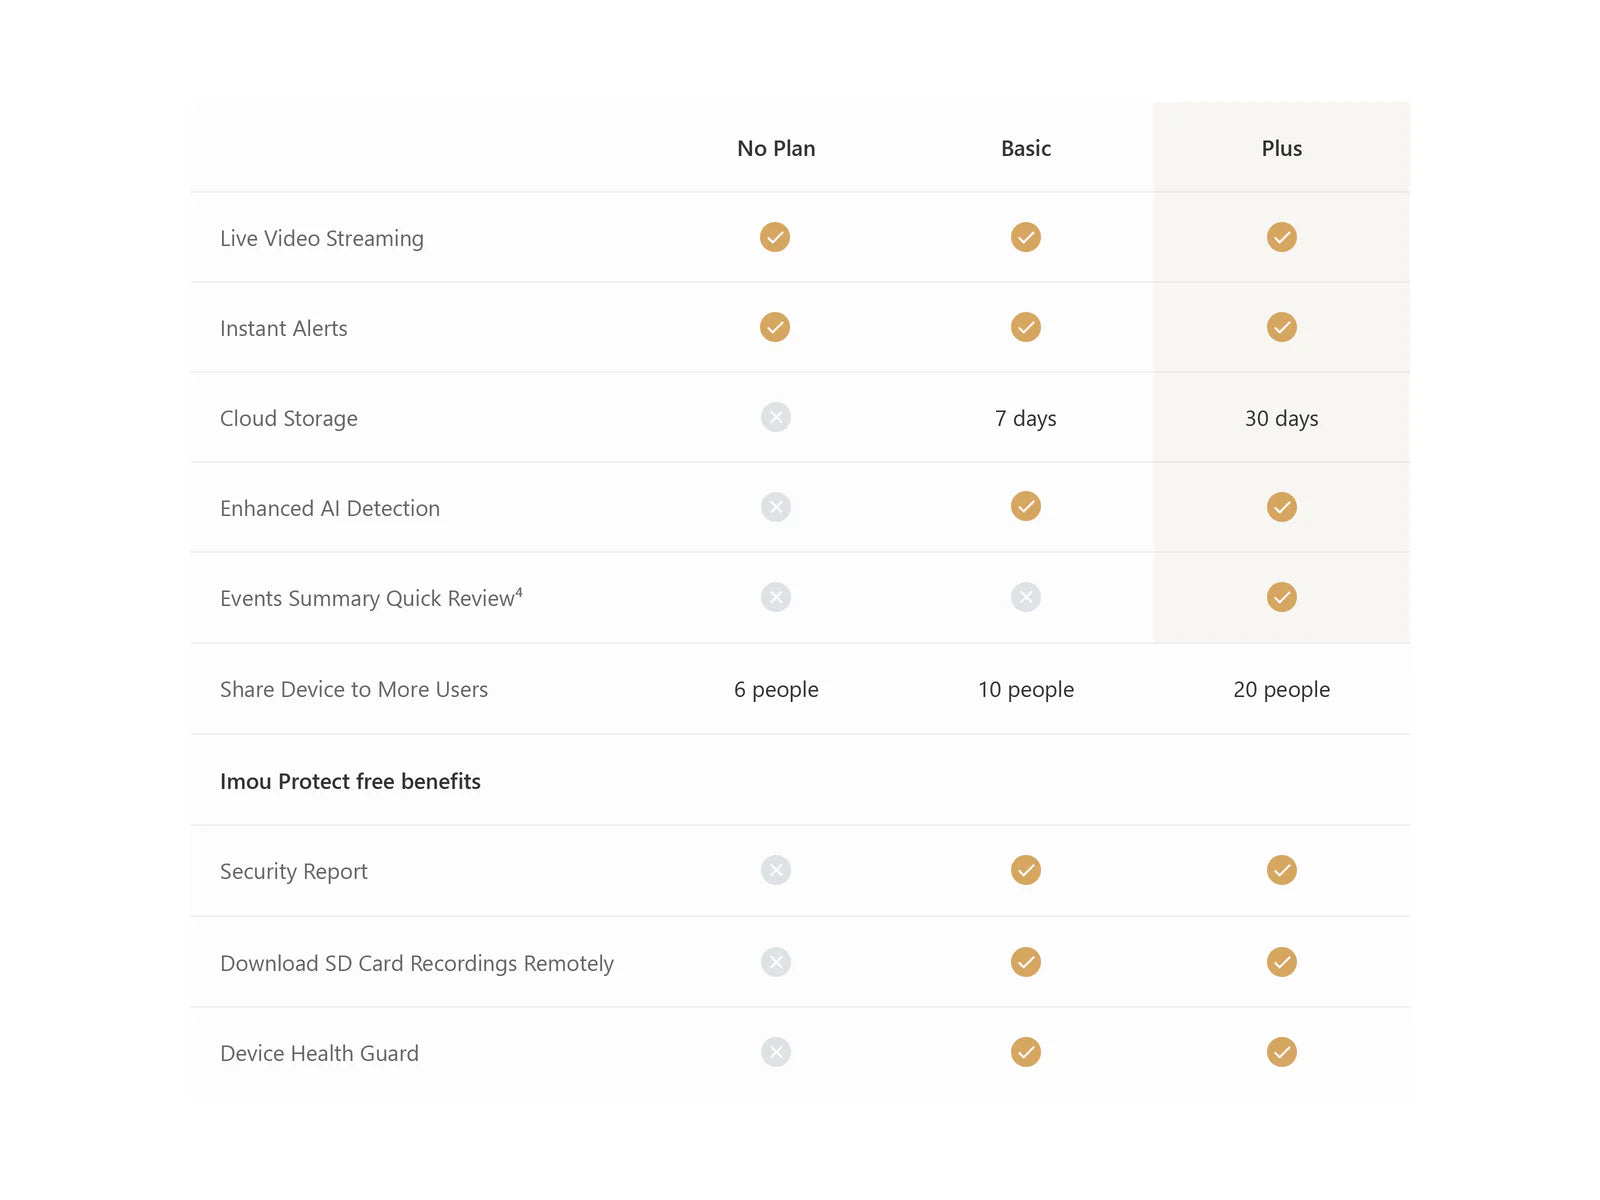Select the No Plan column header

click(776, 148)
